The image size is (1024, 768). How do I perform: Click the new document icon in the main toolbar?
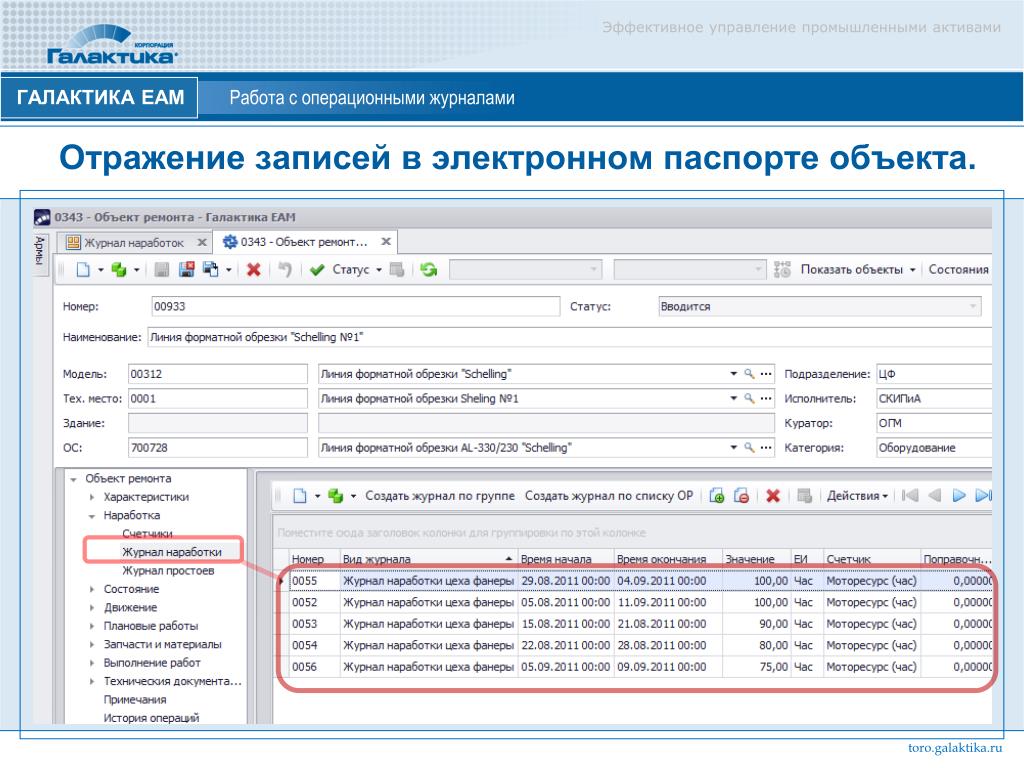point(83,270)
